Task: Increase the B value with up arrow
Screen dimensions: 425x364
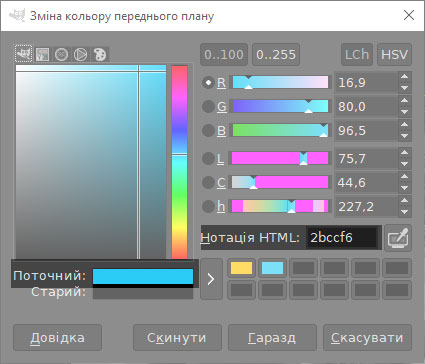Action: [x=405, y=125]
